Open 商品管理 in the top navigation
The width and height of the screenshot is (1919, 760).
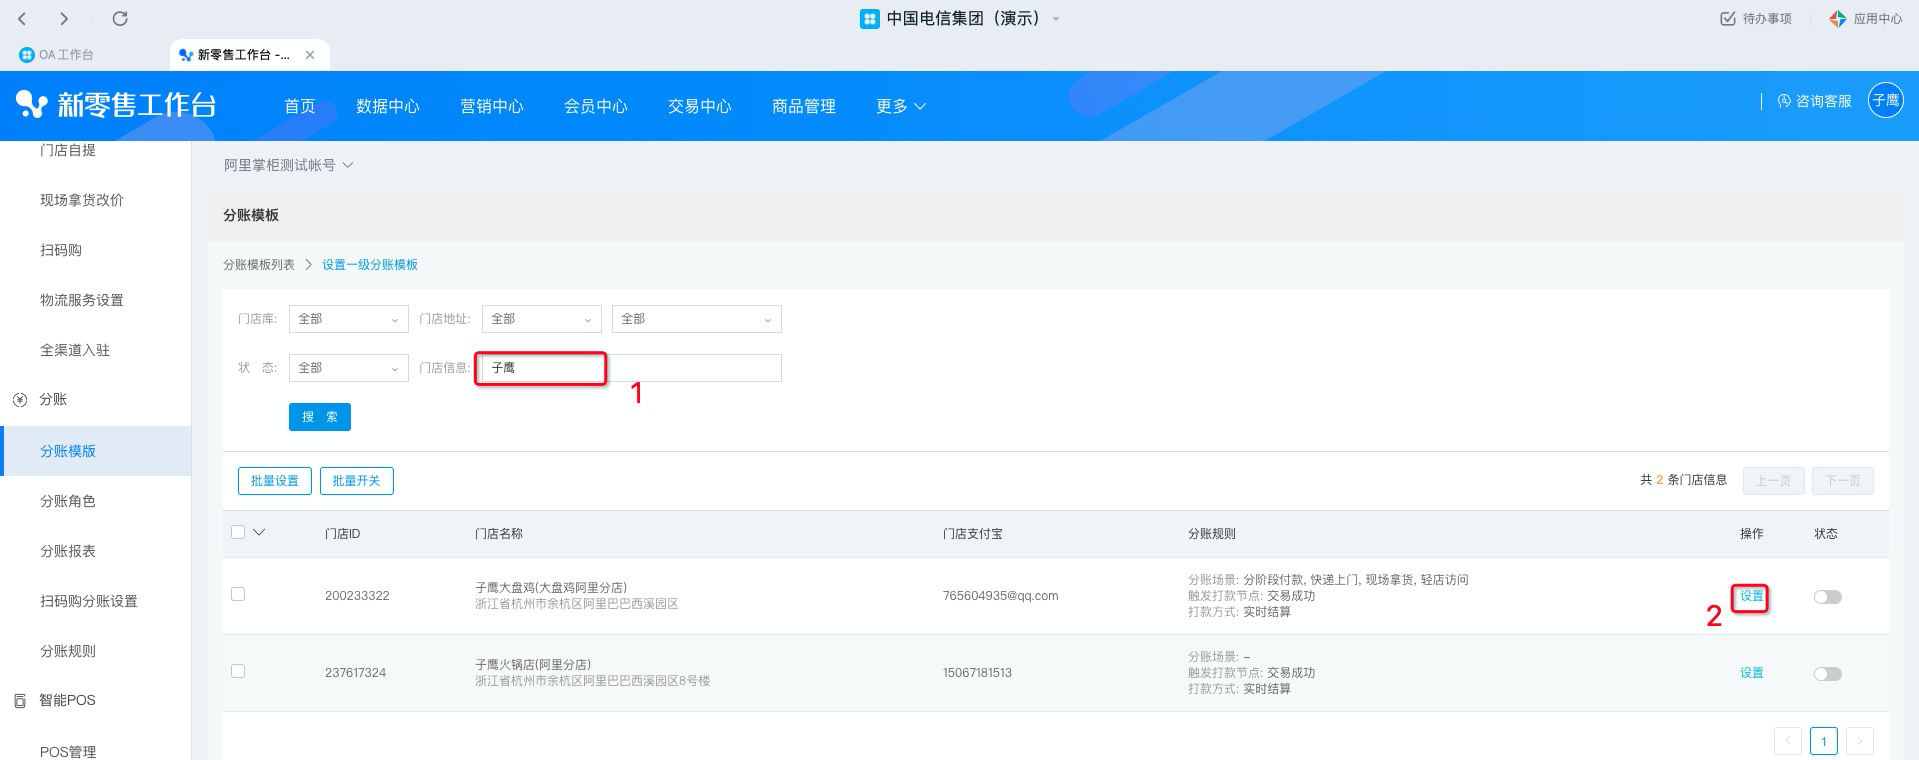coord(804,106)
